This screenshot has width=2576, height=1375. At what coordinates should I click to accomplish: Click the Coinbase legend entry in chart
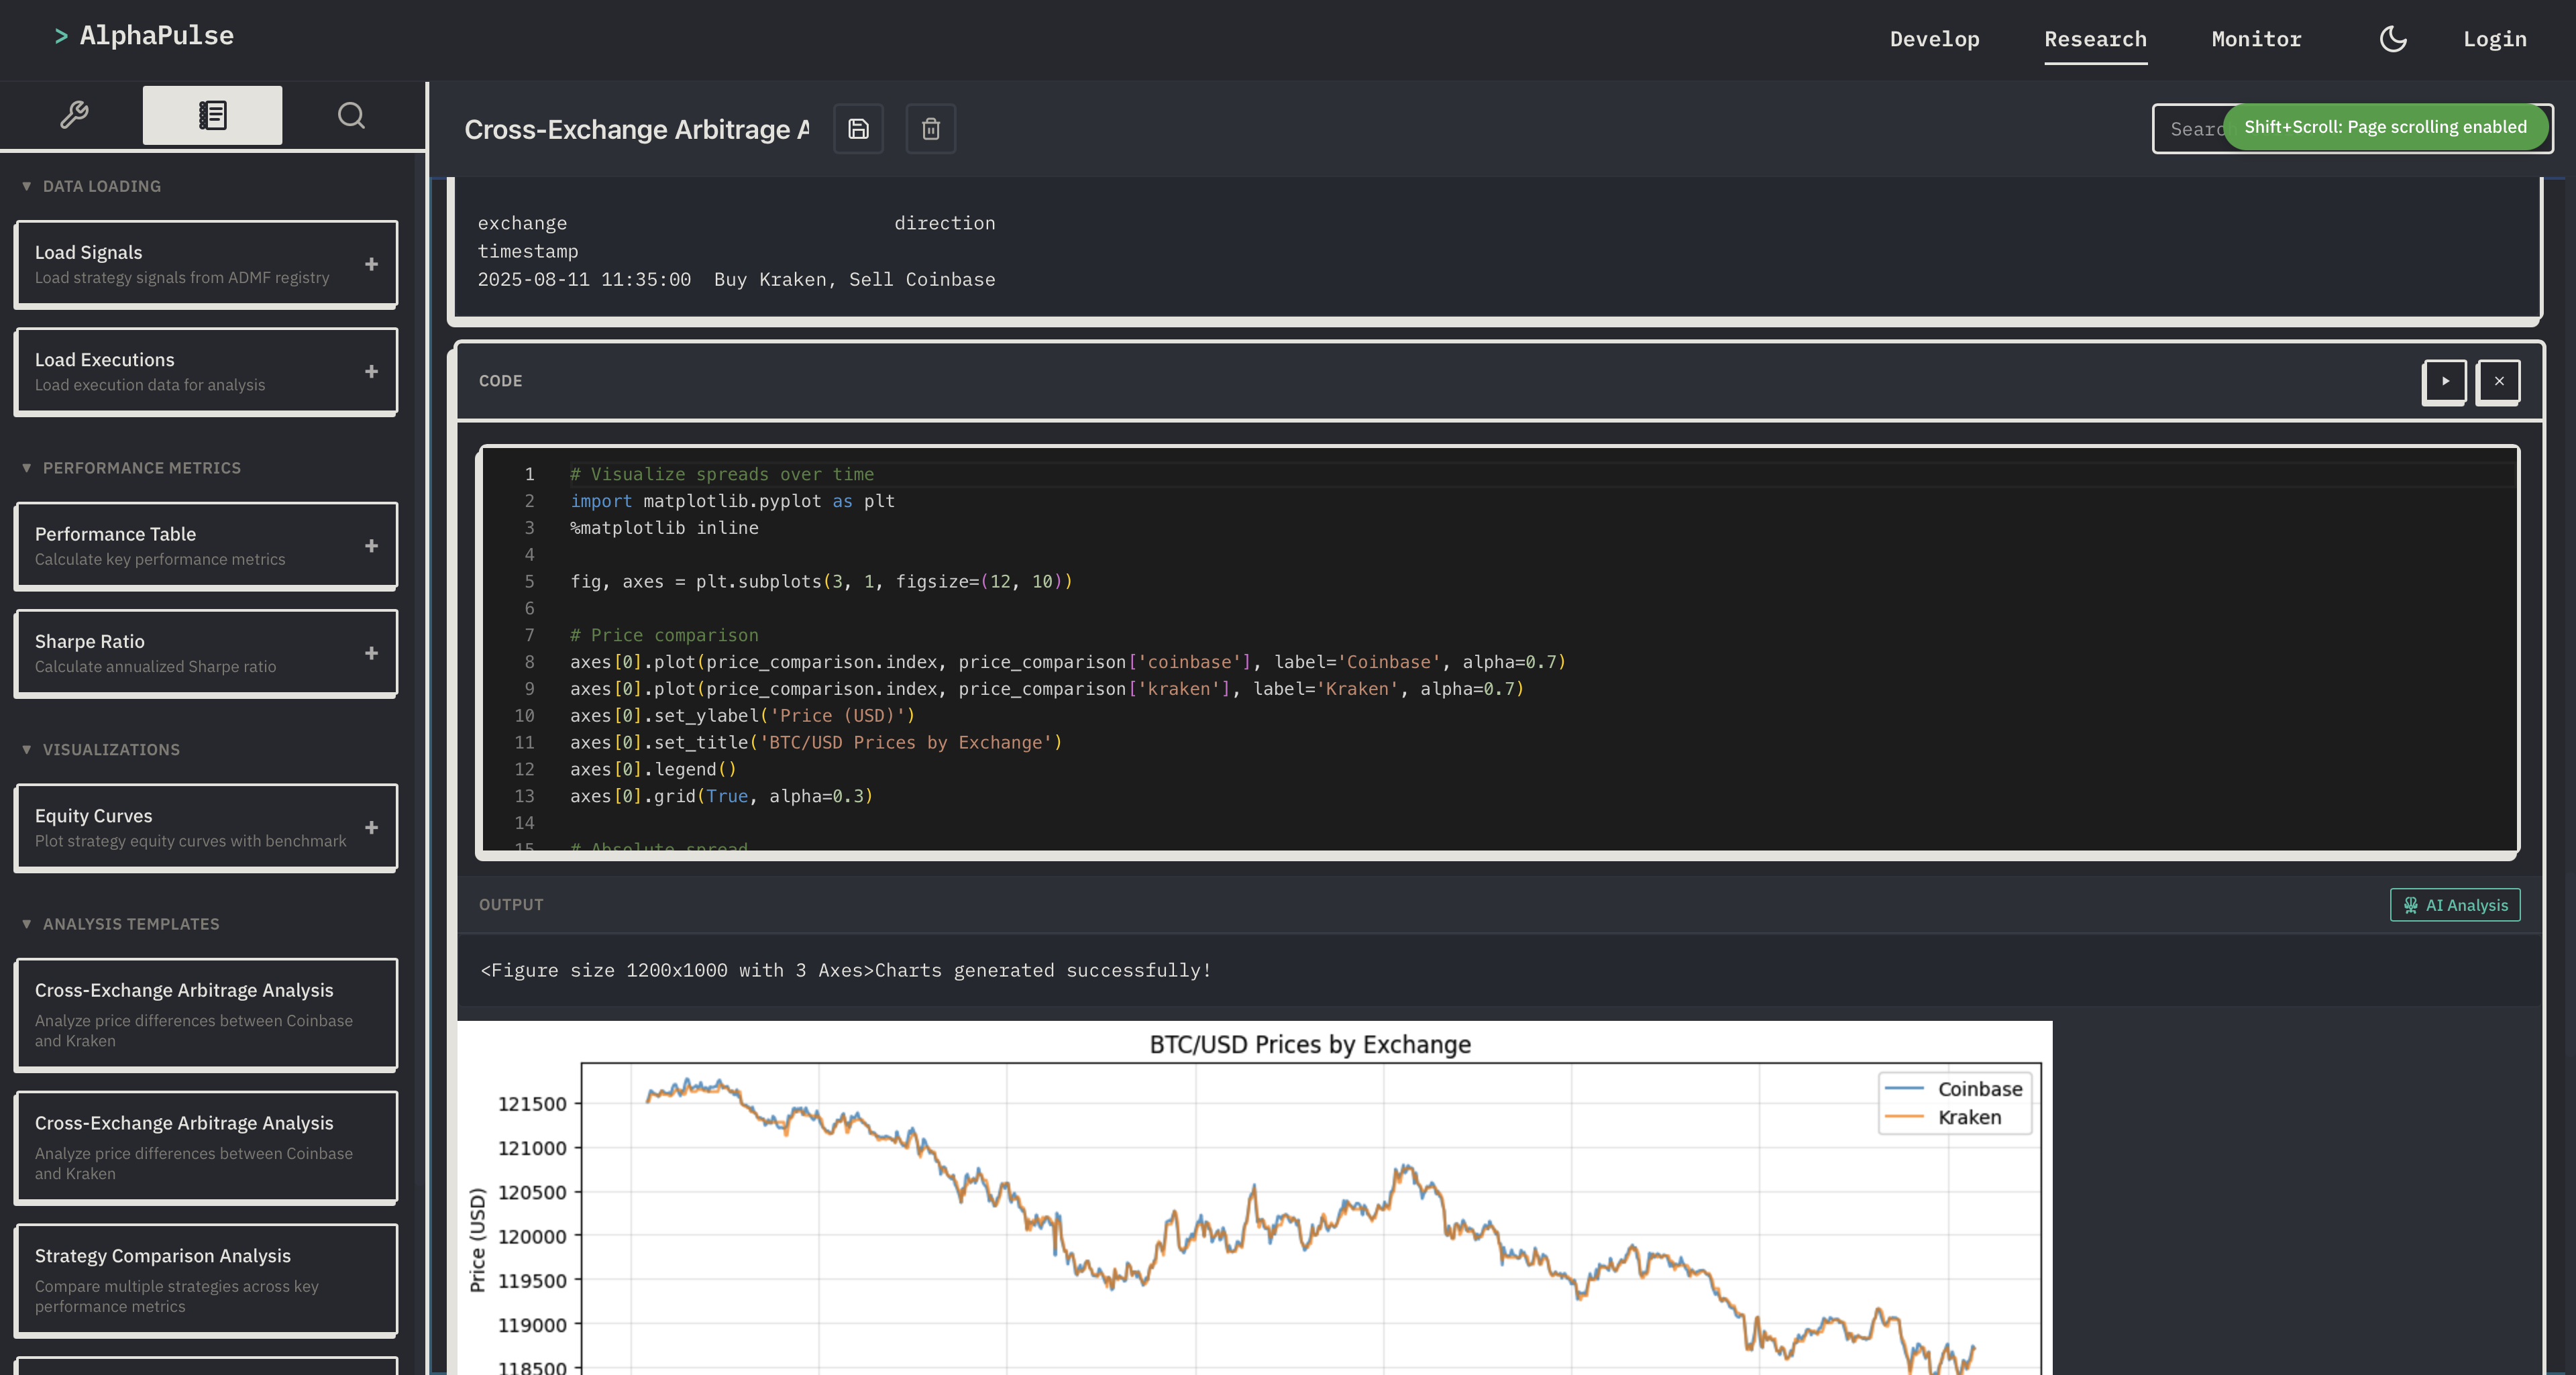pos(1953,1089)
